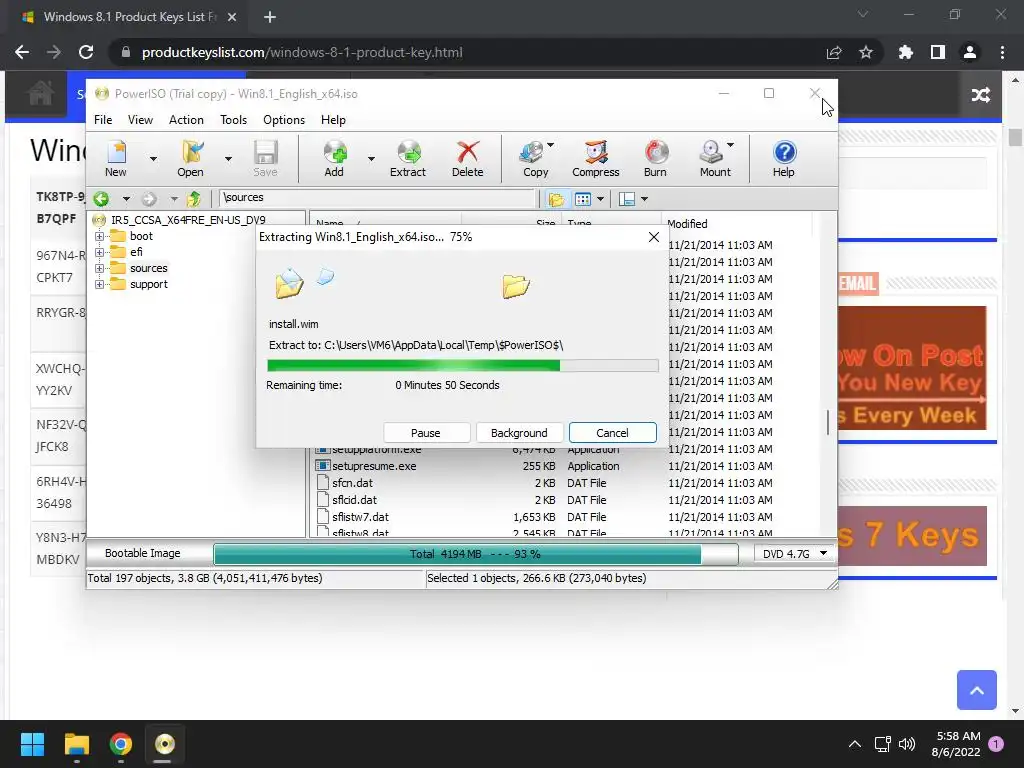Screen dimensions: 1024x768
Task: Open the view mode dropdown arrow
Action: point(600,199)
